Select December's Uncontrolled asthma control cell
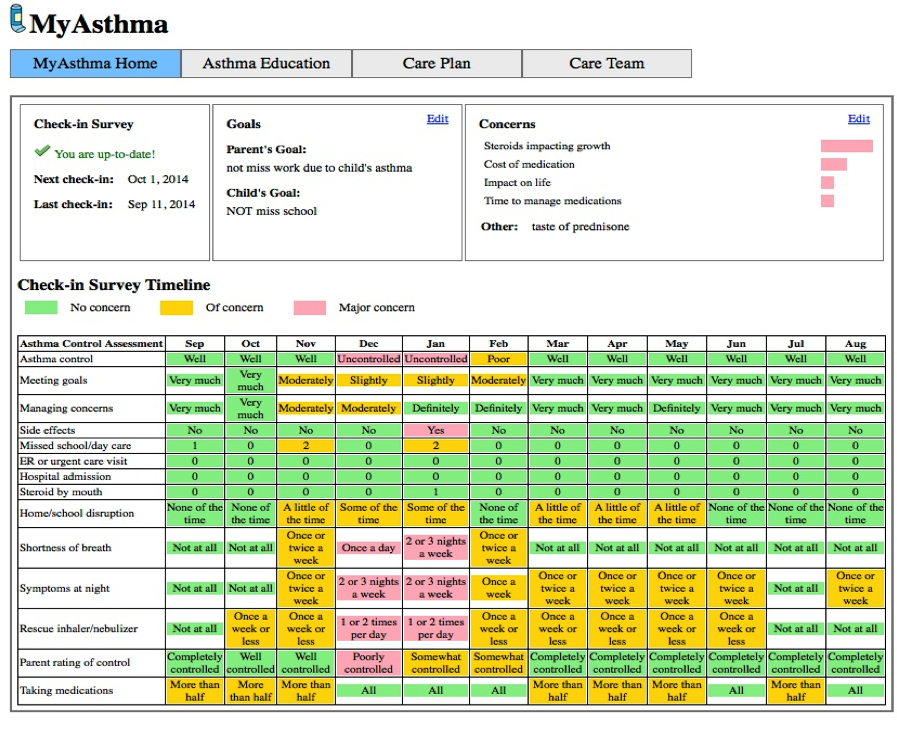Image resolution: width=897 pixels, height=736 pixels. tap(368, 359)
